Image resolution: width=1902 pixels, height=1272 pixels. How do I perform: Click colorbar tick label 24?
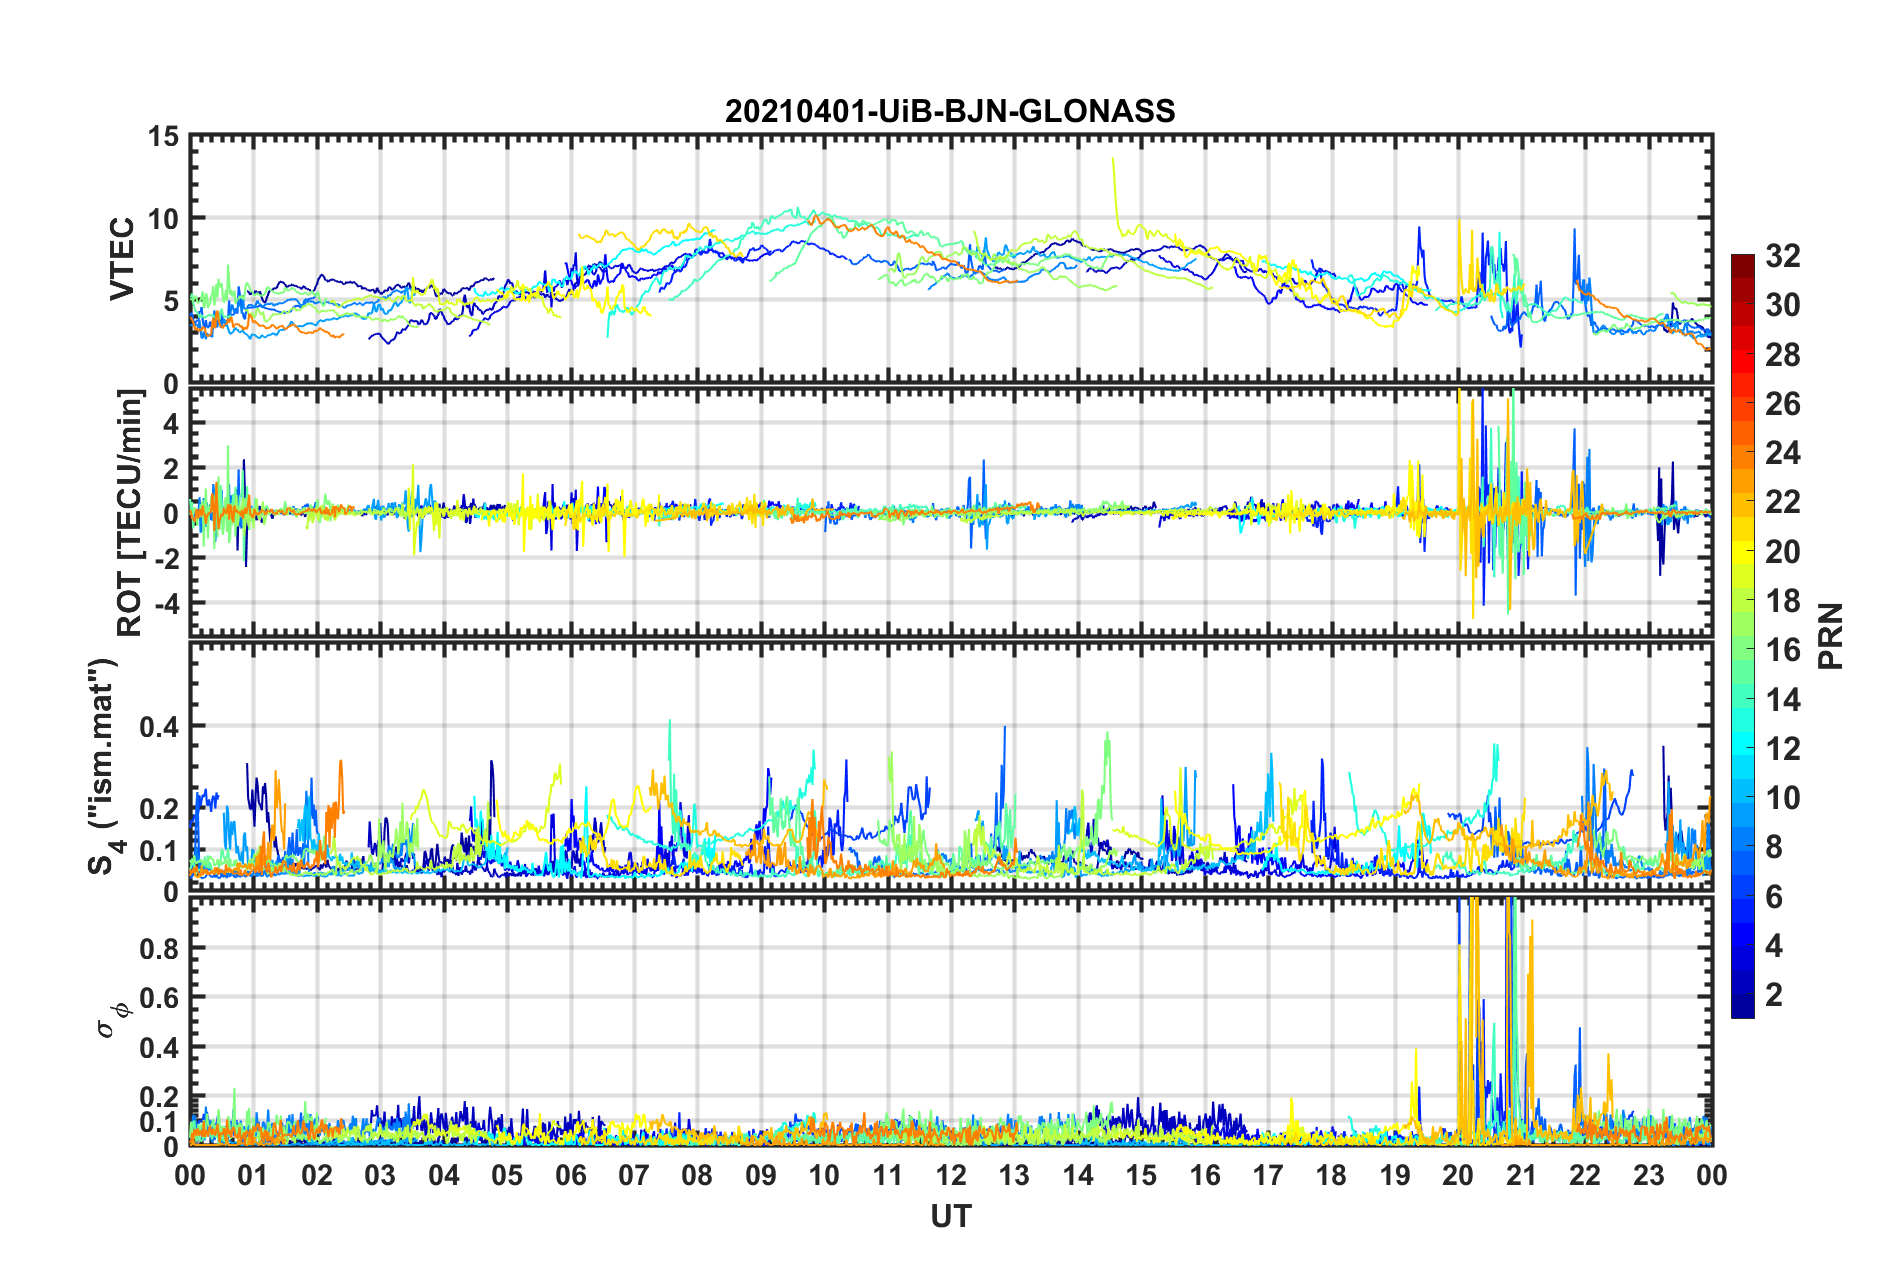click(x=1782, y=453)
